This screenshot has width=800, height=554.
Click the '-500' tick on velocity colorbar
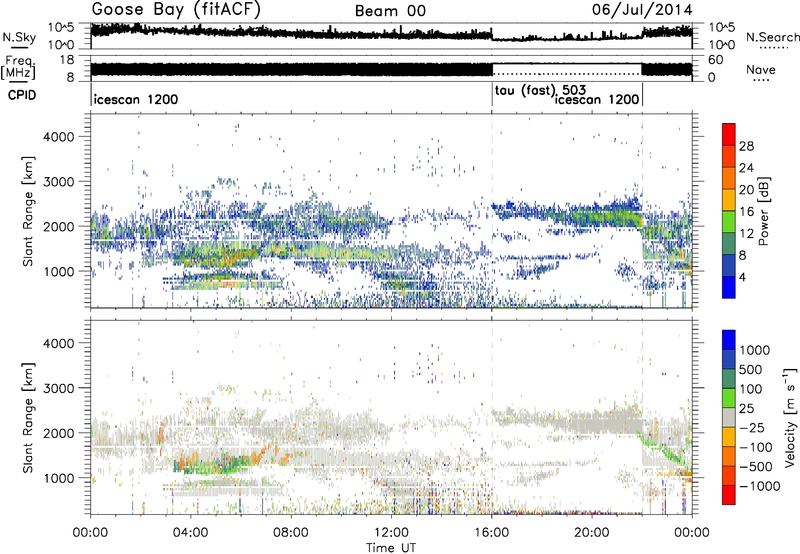click(x=756, y=466)
